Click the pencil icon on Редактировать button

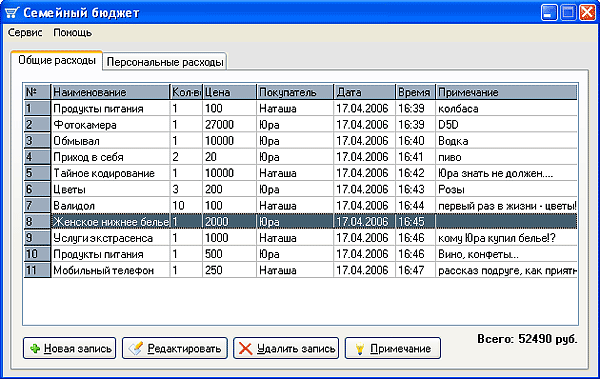[x=135, y=348]
